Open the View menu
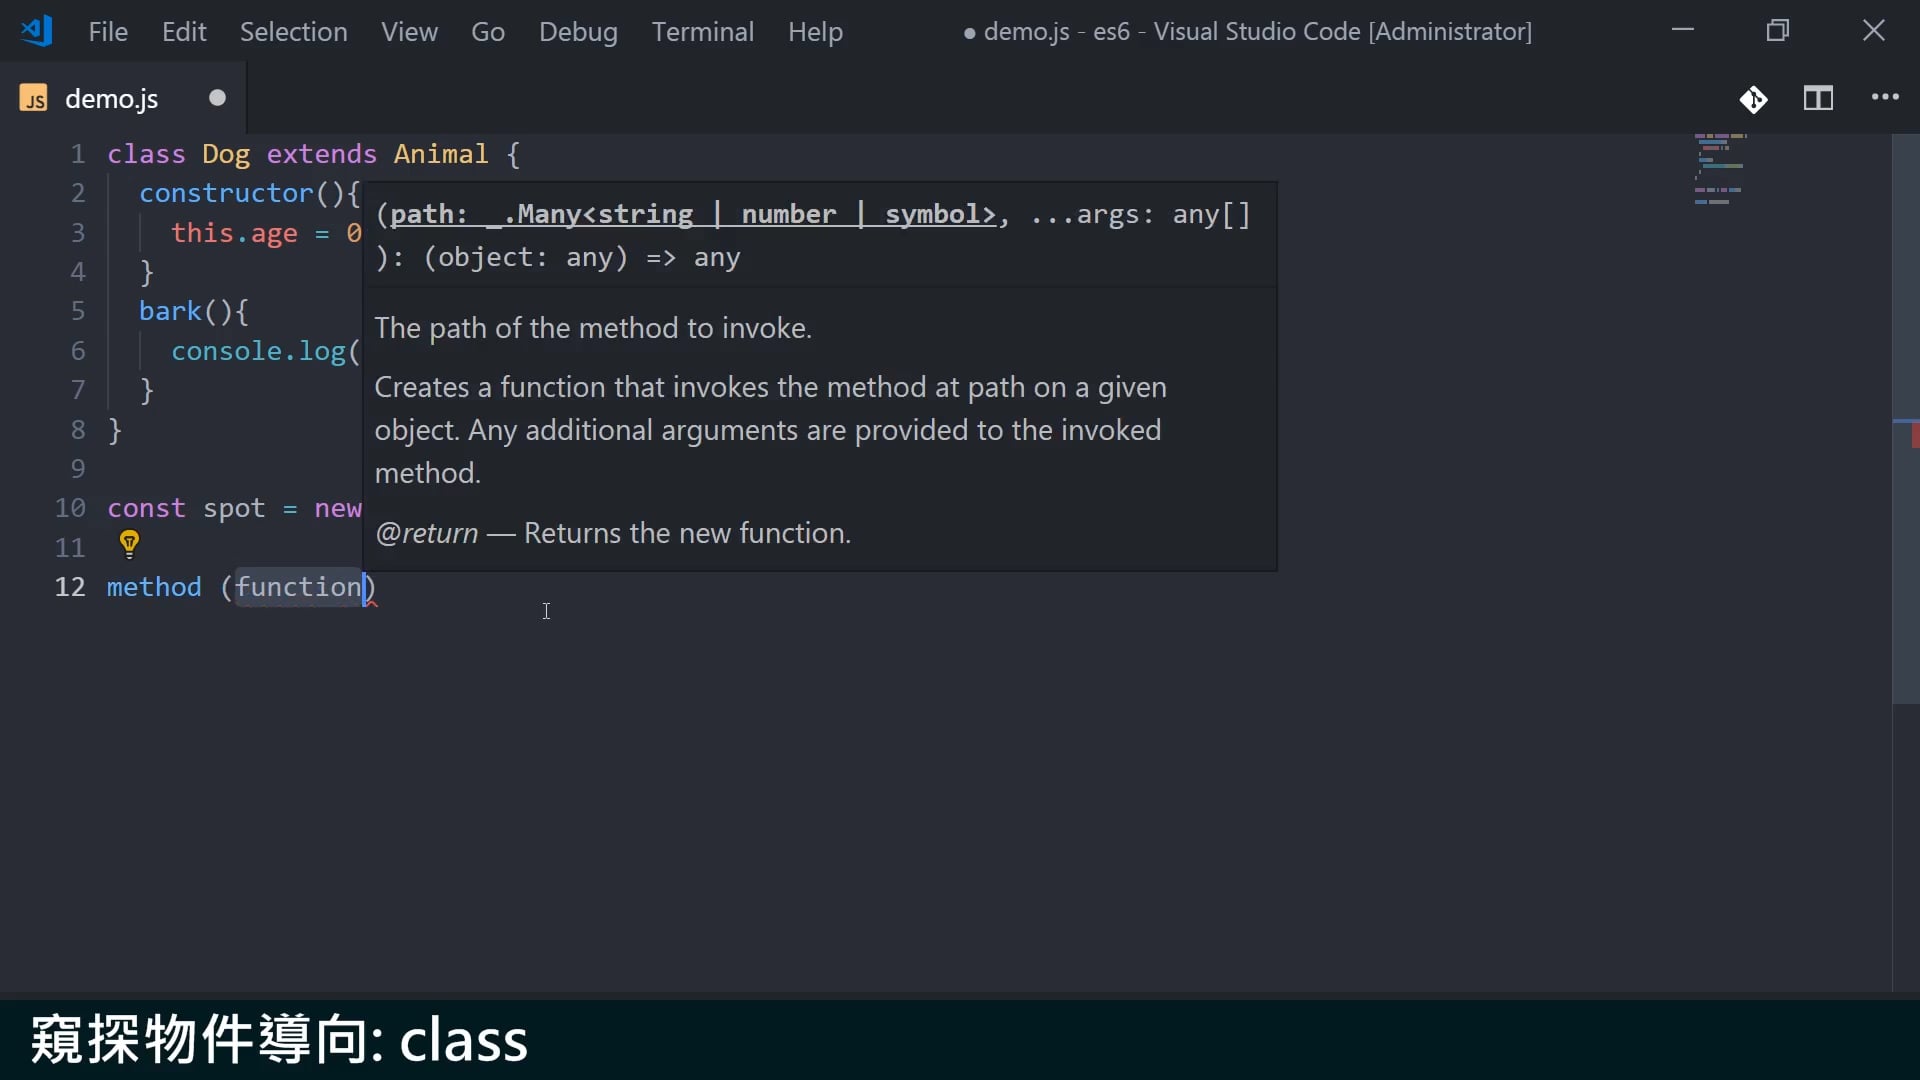This screenshot has width=1920, height=1080. (409, 32)
